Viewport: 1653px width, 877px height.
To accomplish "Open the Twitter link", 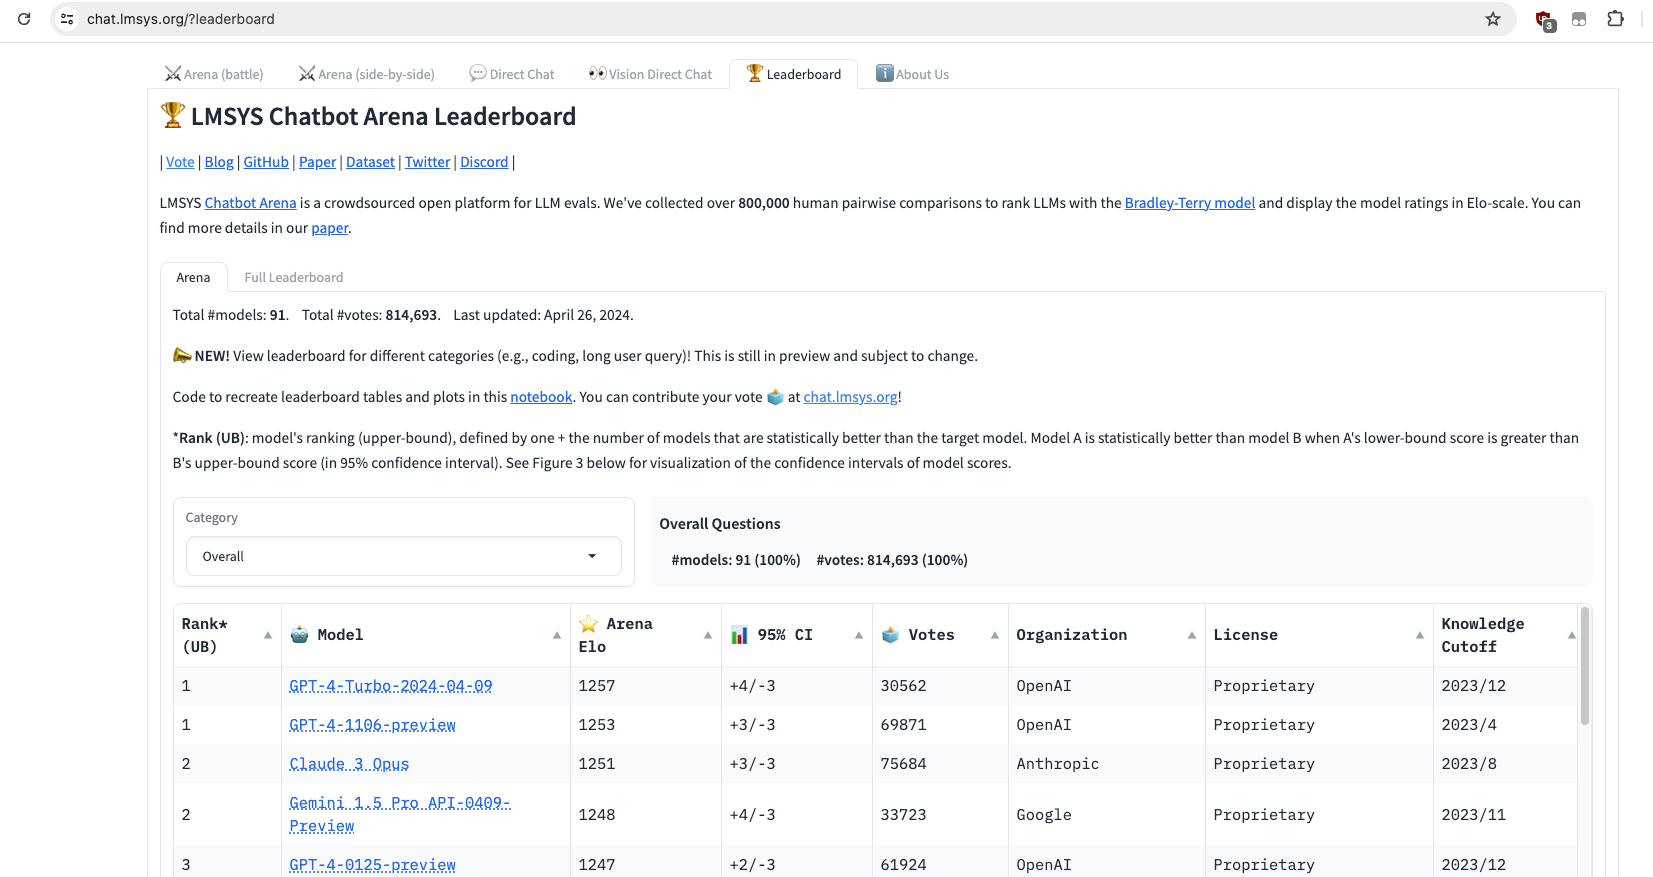I will [427, 162].
